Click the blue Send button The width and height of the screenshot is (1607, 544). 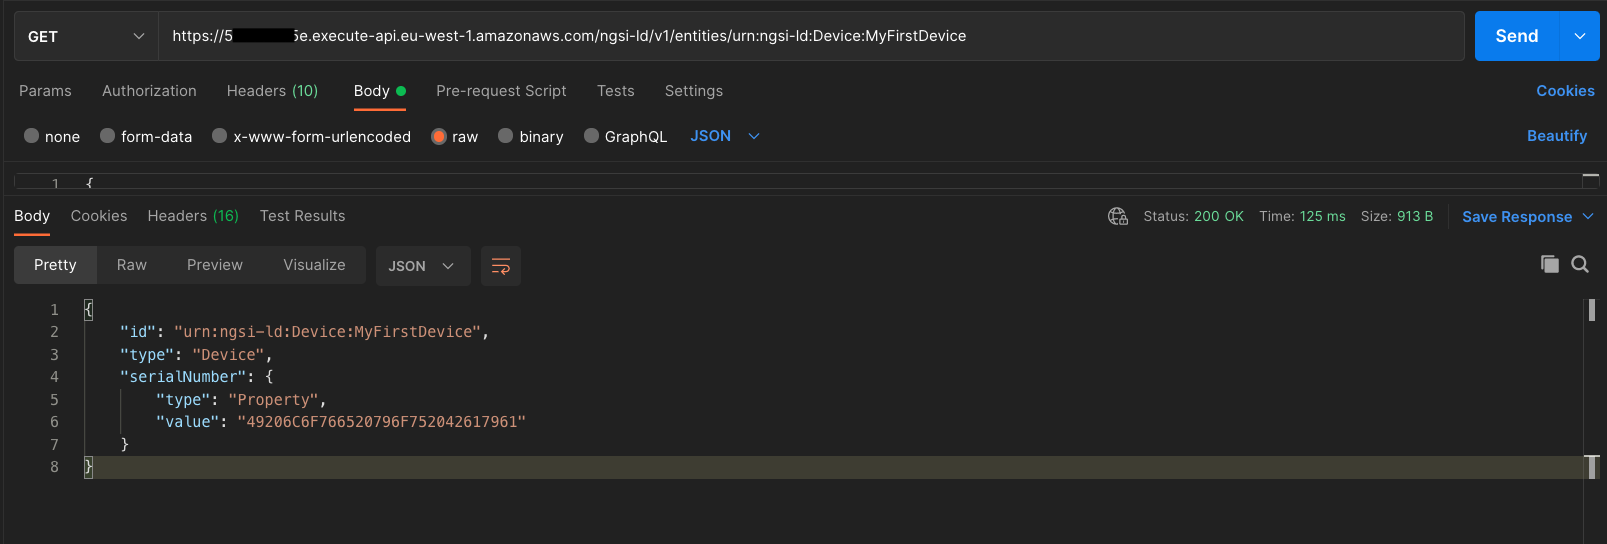click(x=1517, y=36)
